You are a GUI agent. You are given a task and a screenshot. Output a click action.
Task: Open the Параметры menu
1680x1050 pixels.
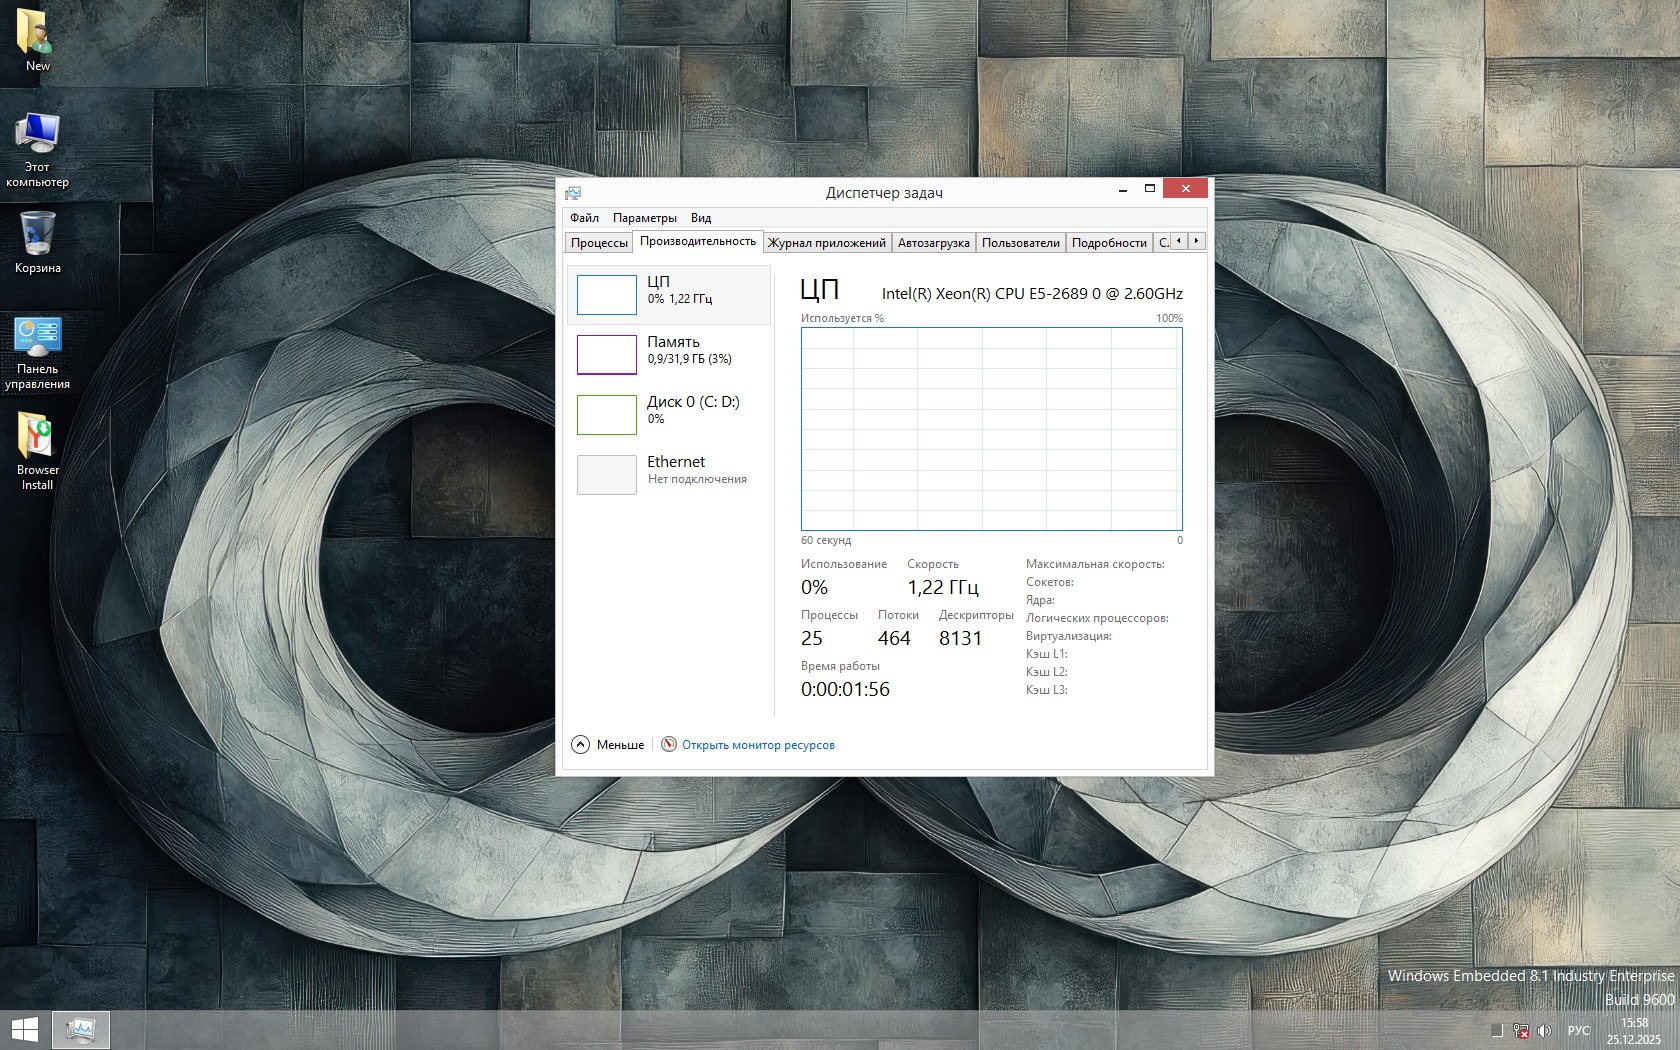pos(644,218)
